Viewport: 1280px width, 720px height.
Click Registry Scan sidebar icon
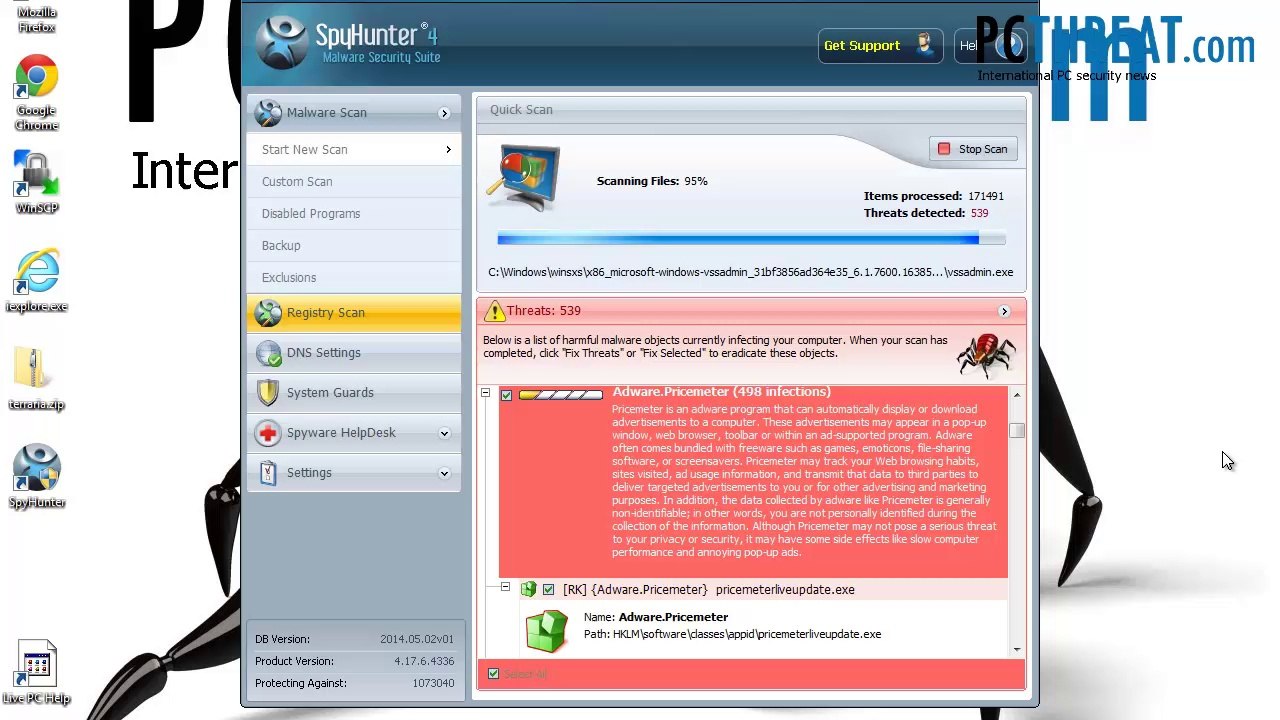point(268,313)
